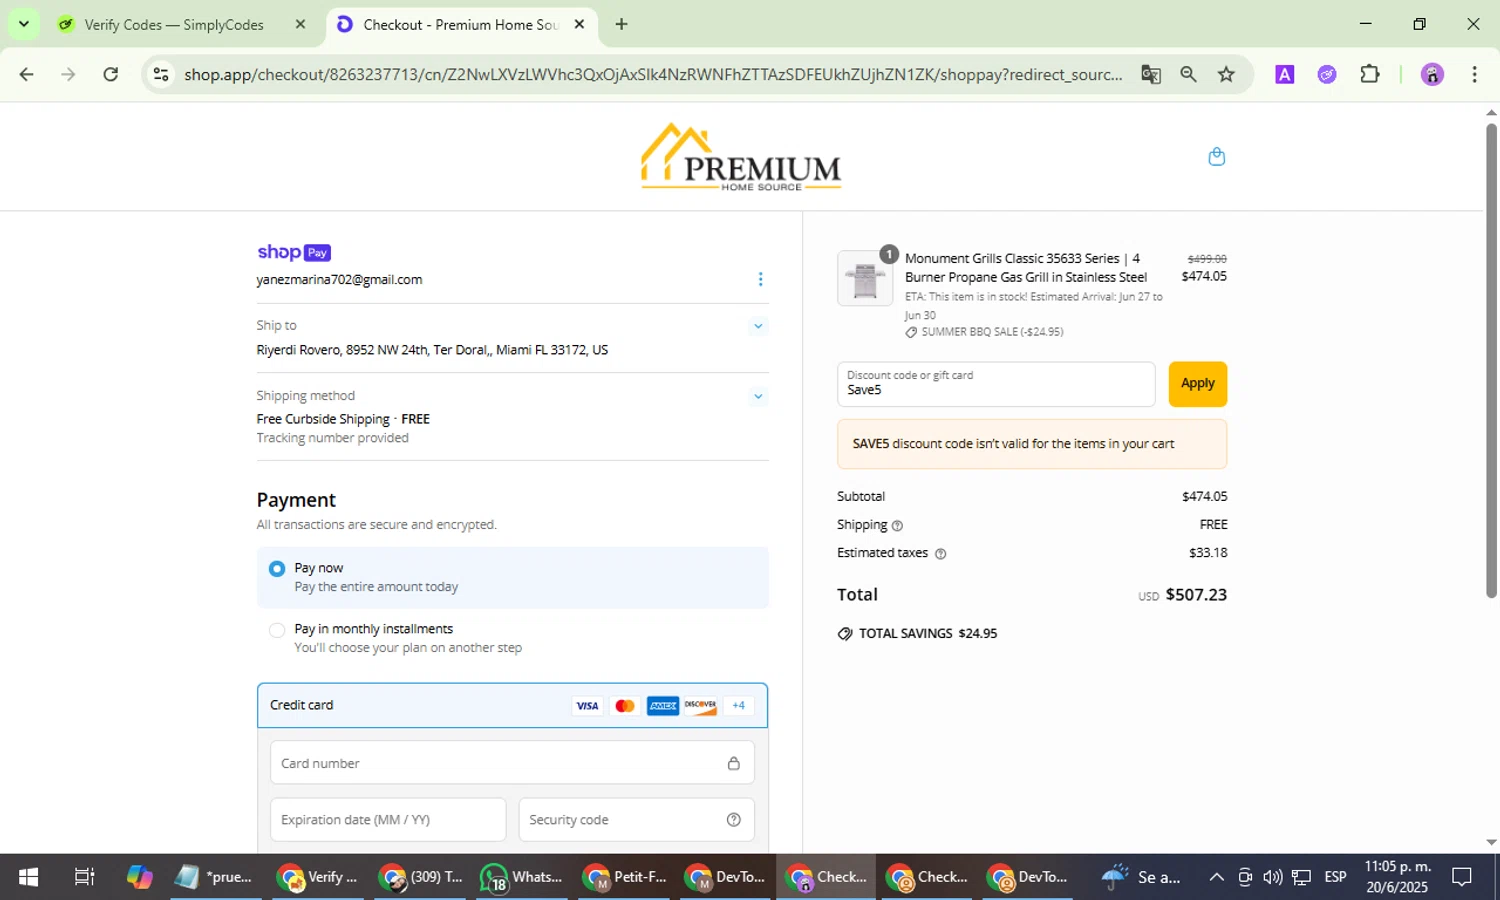Expand the Ship to section
The height and width of the screenshot is (900, 1500).
click(758, 326)
